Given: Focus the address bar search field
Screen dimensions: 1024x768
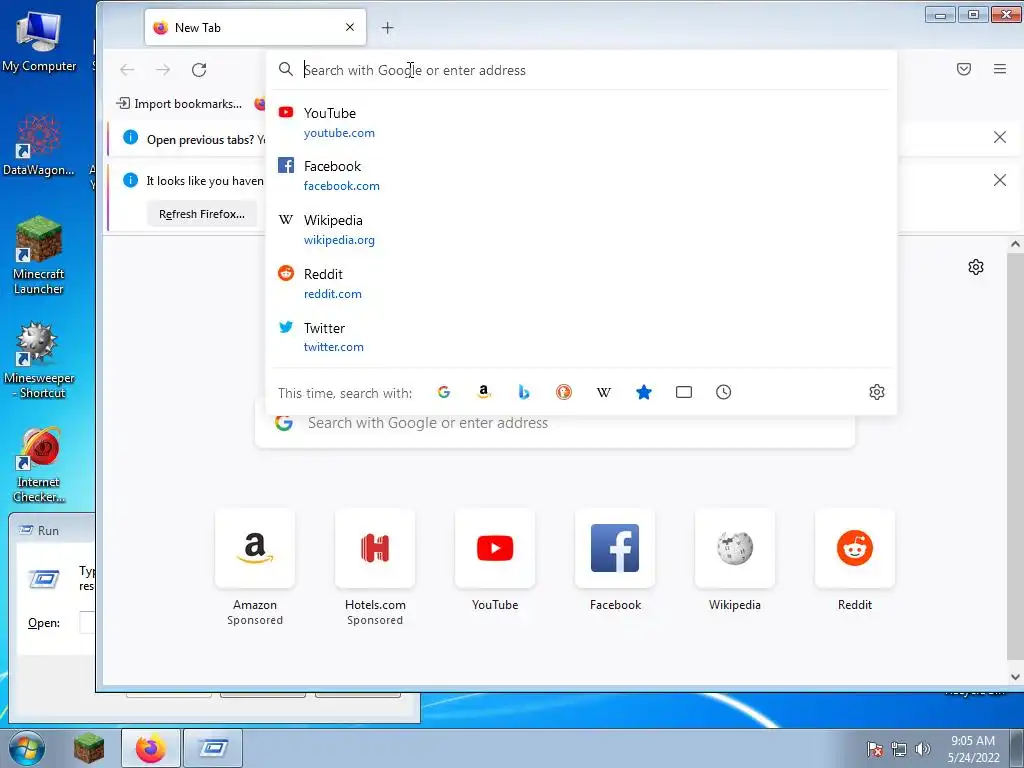Looking at the screenshot, I should (581, 70).
